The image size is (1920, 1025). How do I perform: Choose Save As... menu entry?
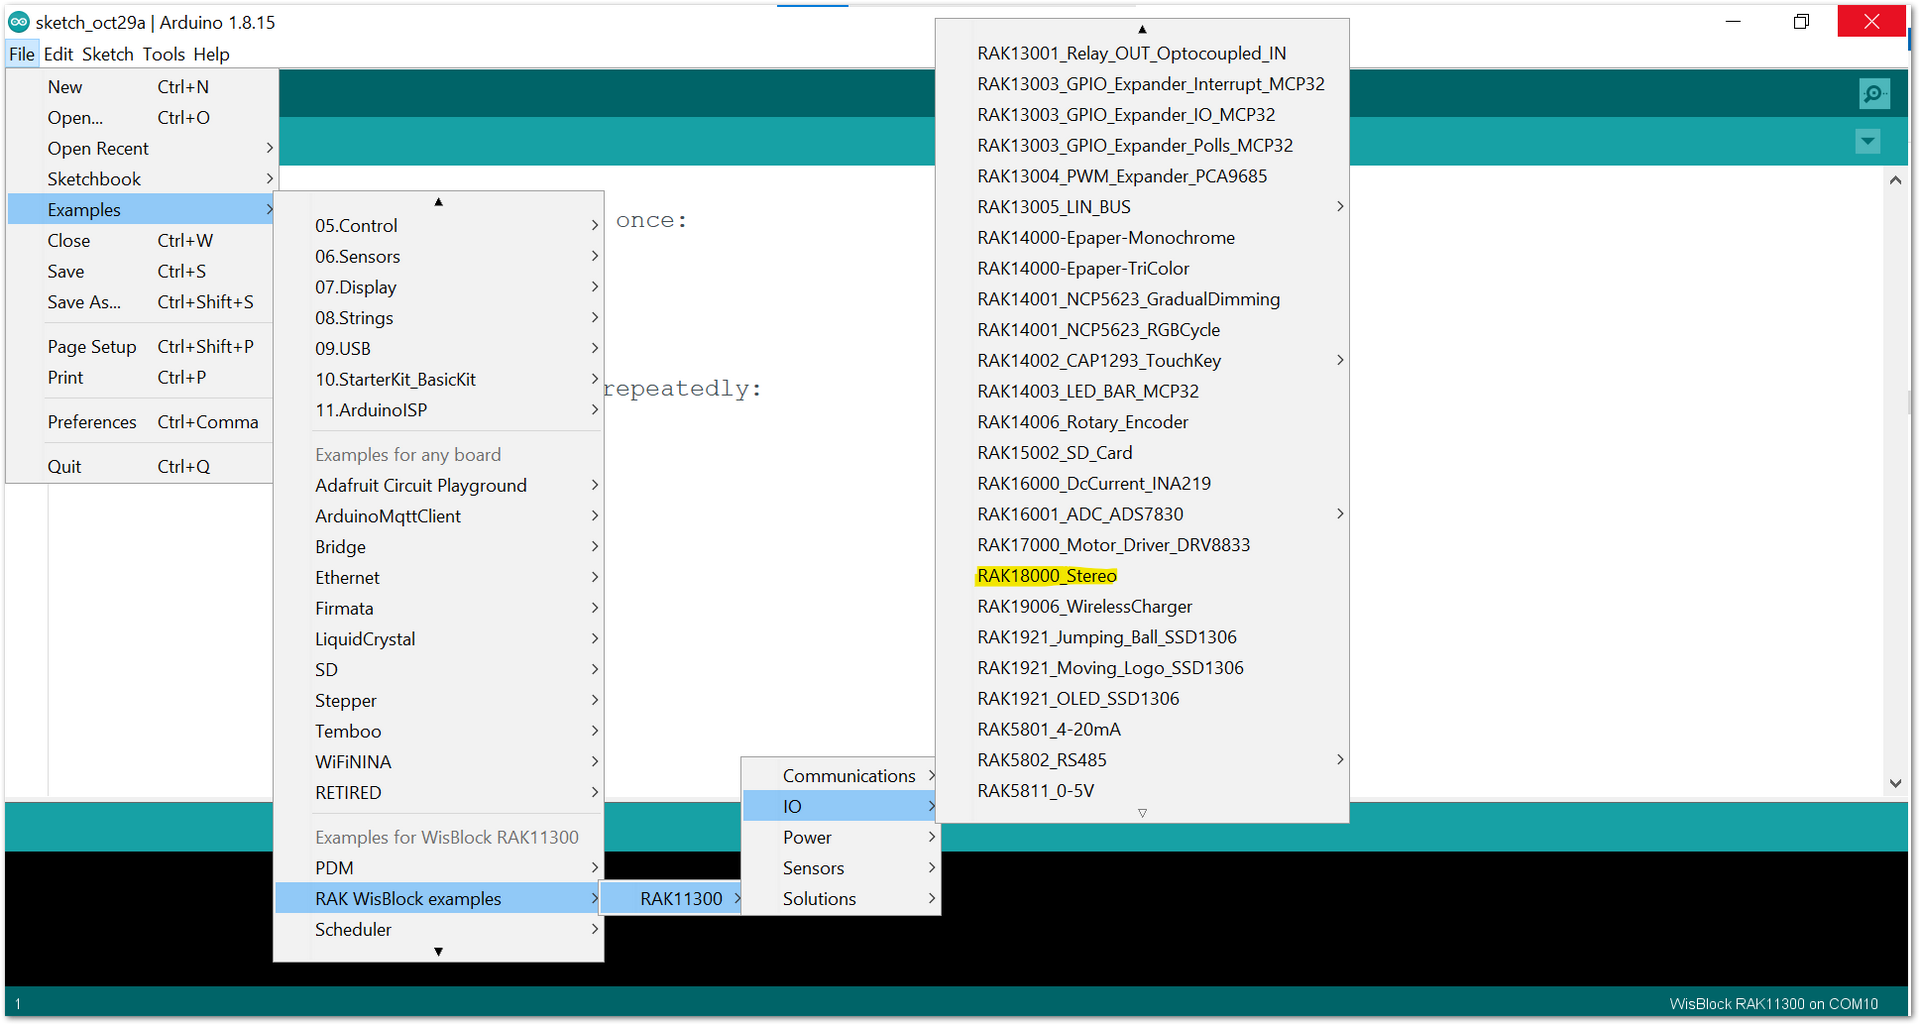141,302
